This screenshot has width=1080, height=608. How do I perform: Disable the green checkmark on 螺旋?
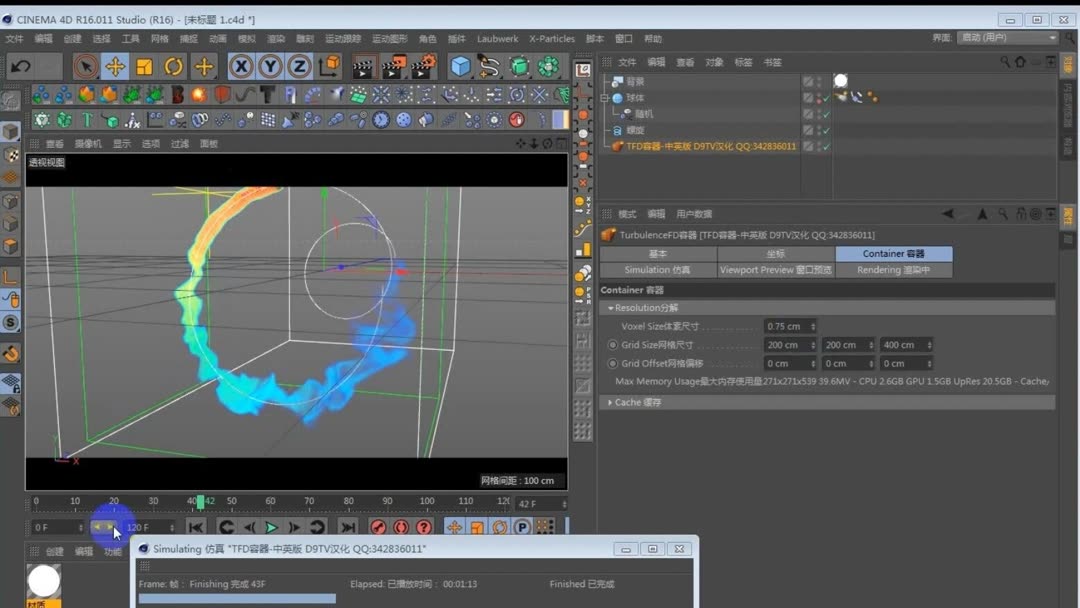824,129
